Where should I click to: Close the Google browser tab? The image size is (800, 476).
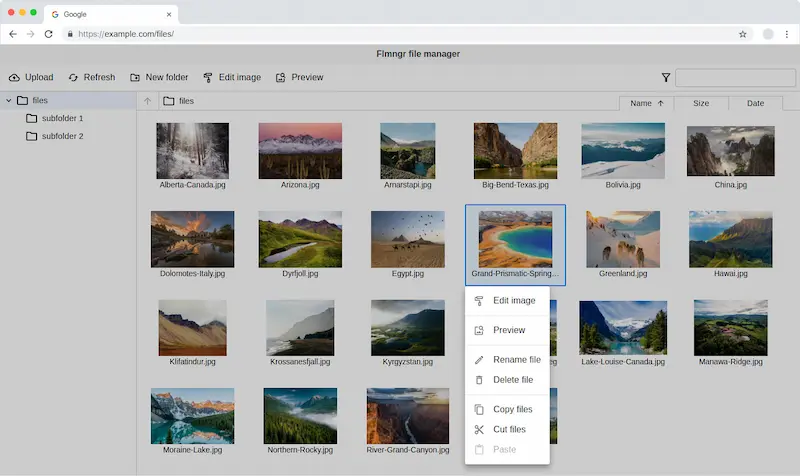pos(169,14)
